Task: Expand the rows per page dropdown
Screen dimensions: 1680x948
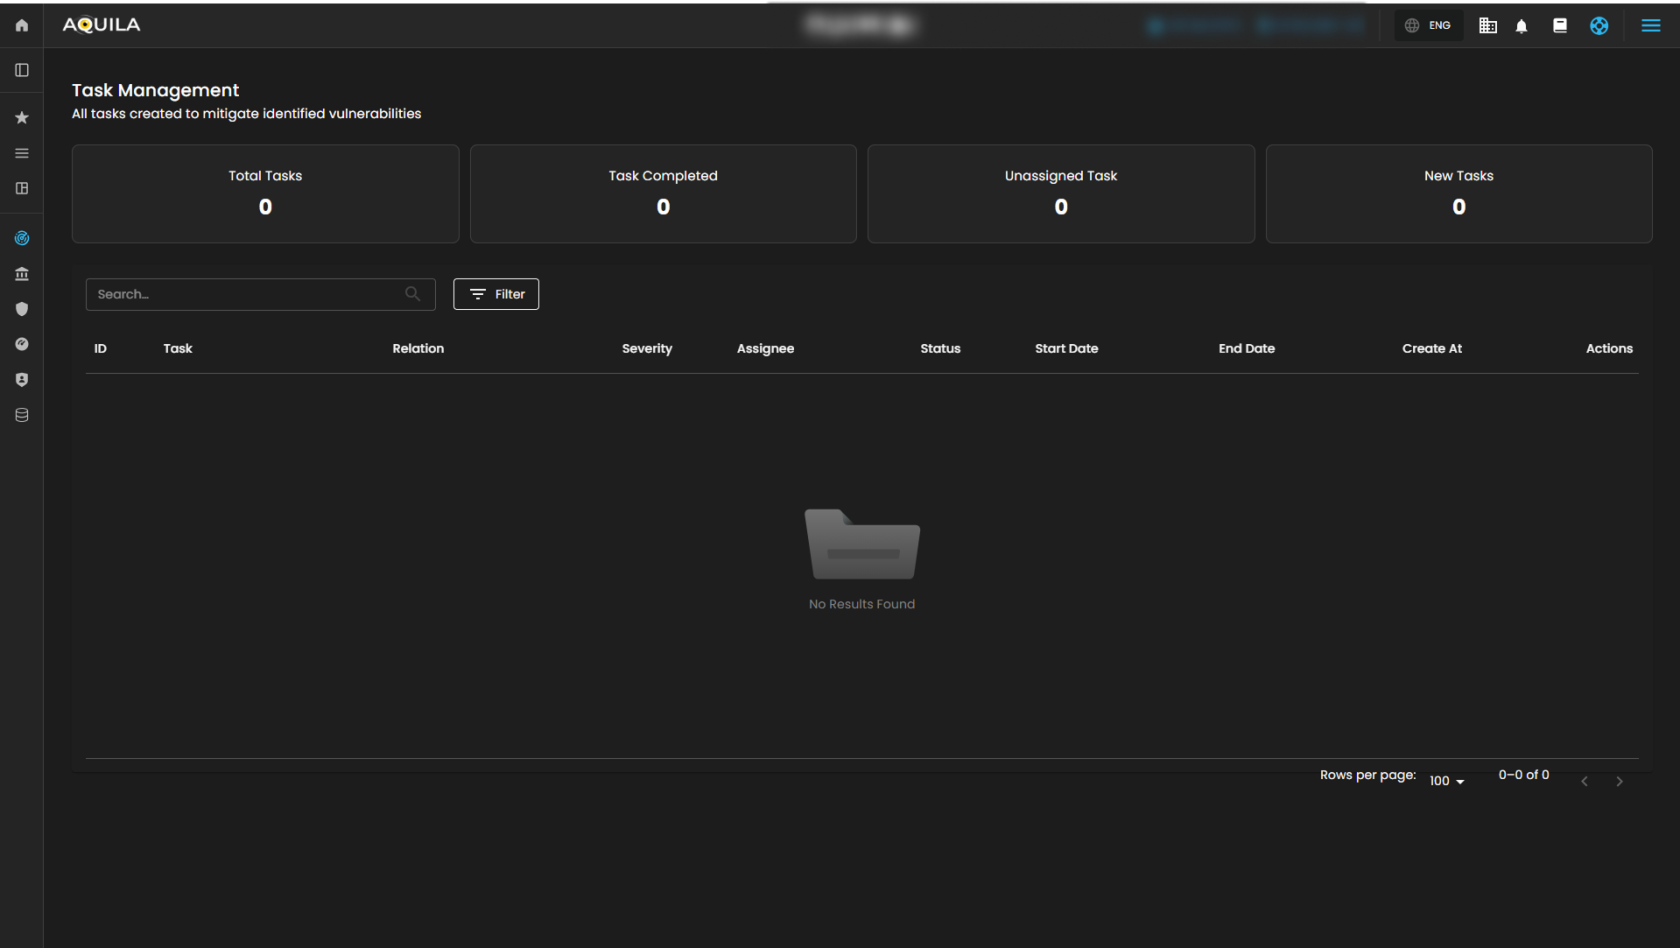Action: tap(1446, 781)
